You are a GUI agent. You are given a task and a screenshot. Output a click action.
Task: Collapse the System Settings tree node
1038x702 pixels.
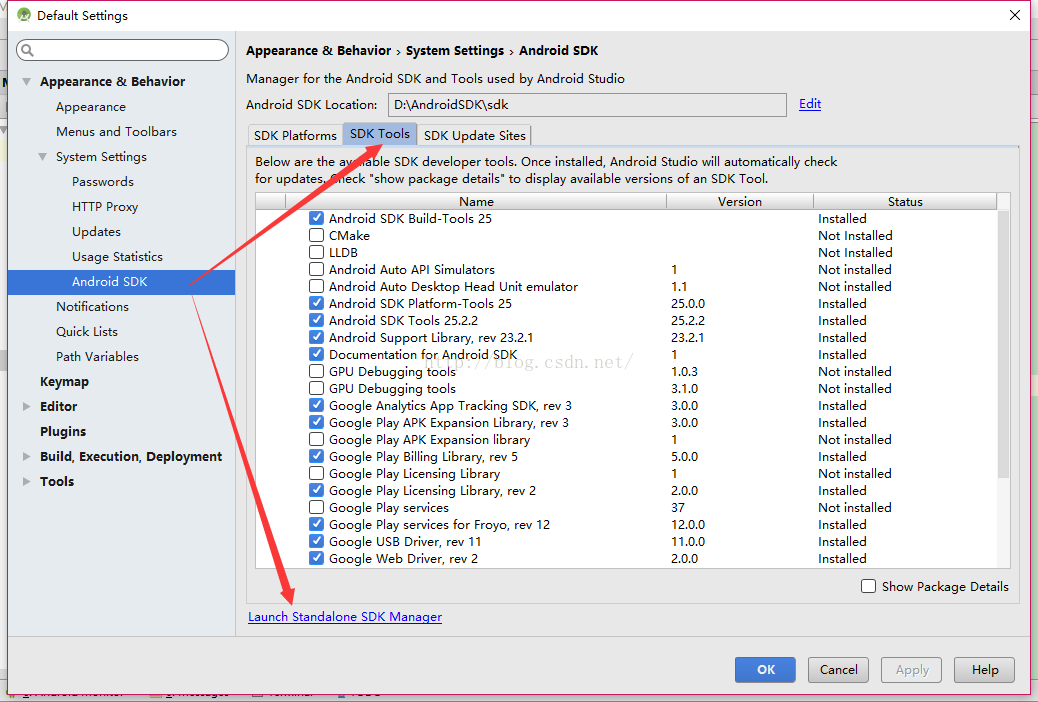point(42,157)
